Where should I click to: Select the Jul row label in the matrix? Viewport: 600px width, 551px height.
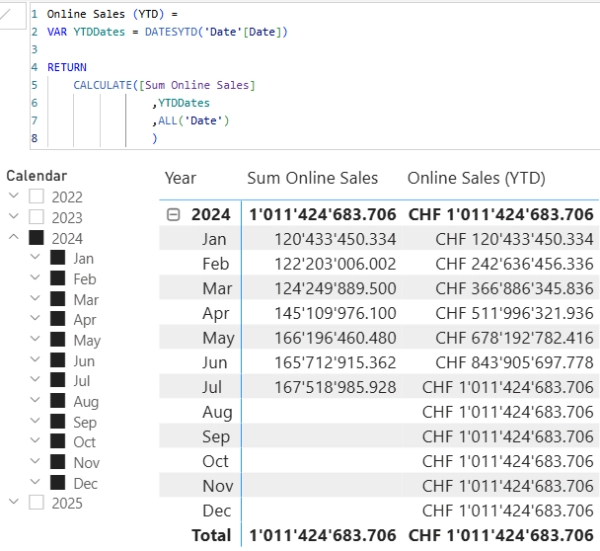[x=214, y=387]
